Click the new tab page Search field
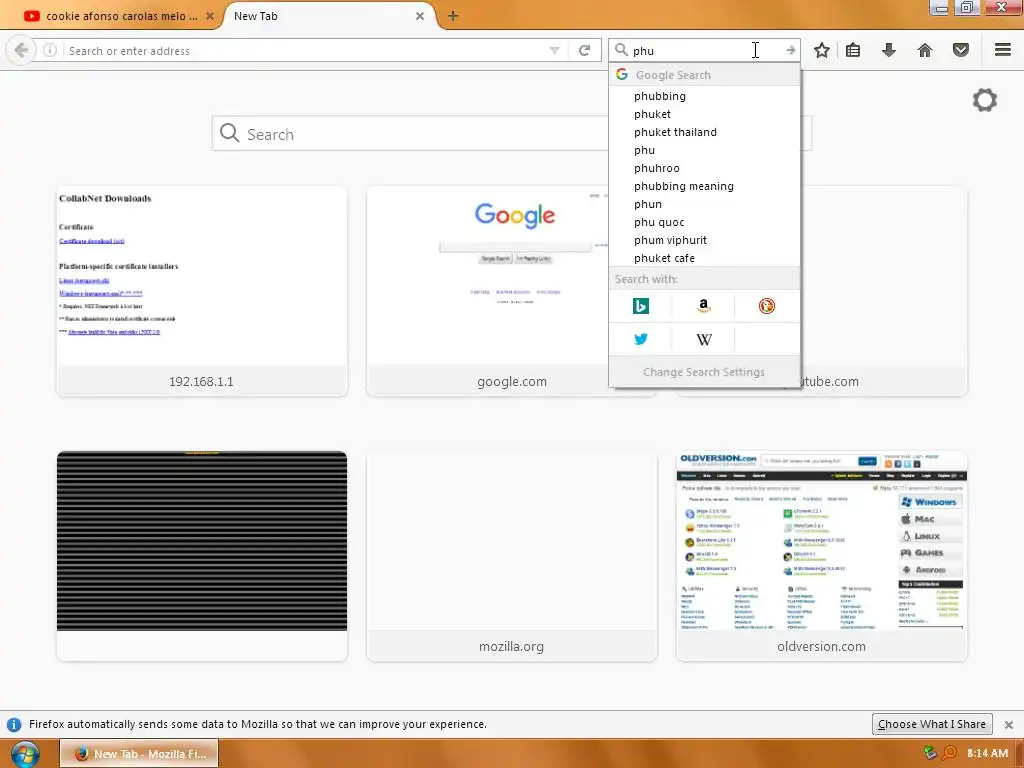1024x768 pixels. tap(511, 134)
